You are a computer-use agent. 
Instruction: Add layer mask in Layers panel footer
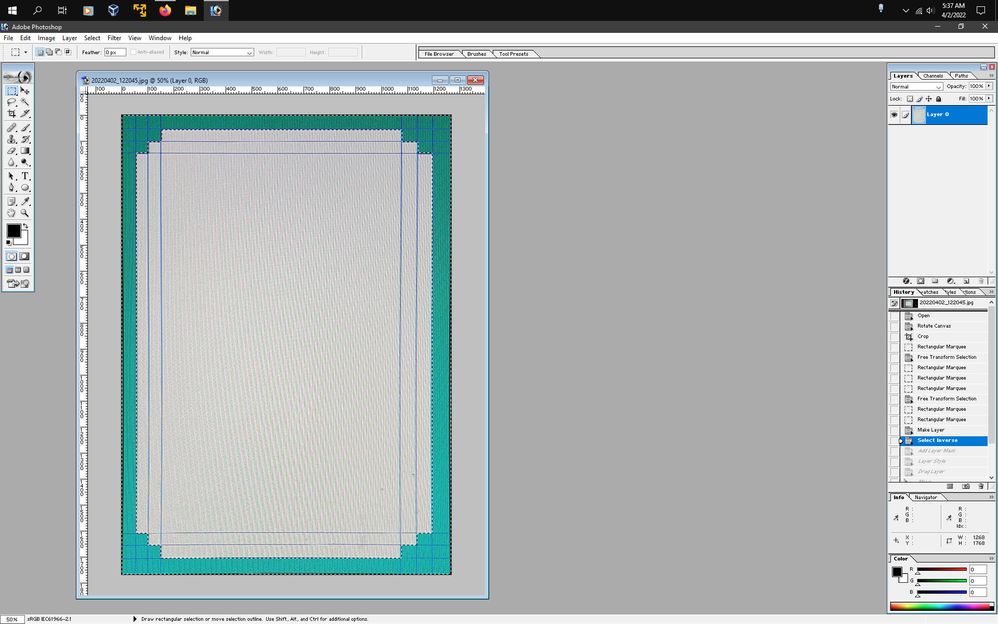coord(920,281)
